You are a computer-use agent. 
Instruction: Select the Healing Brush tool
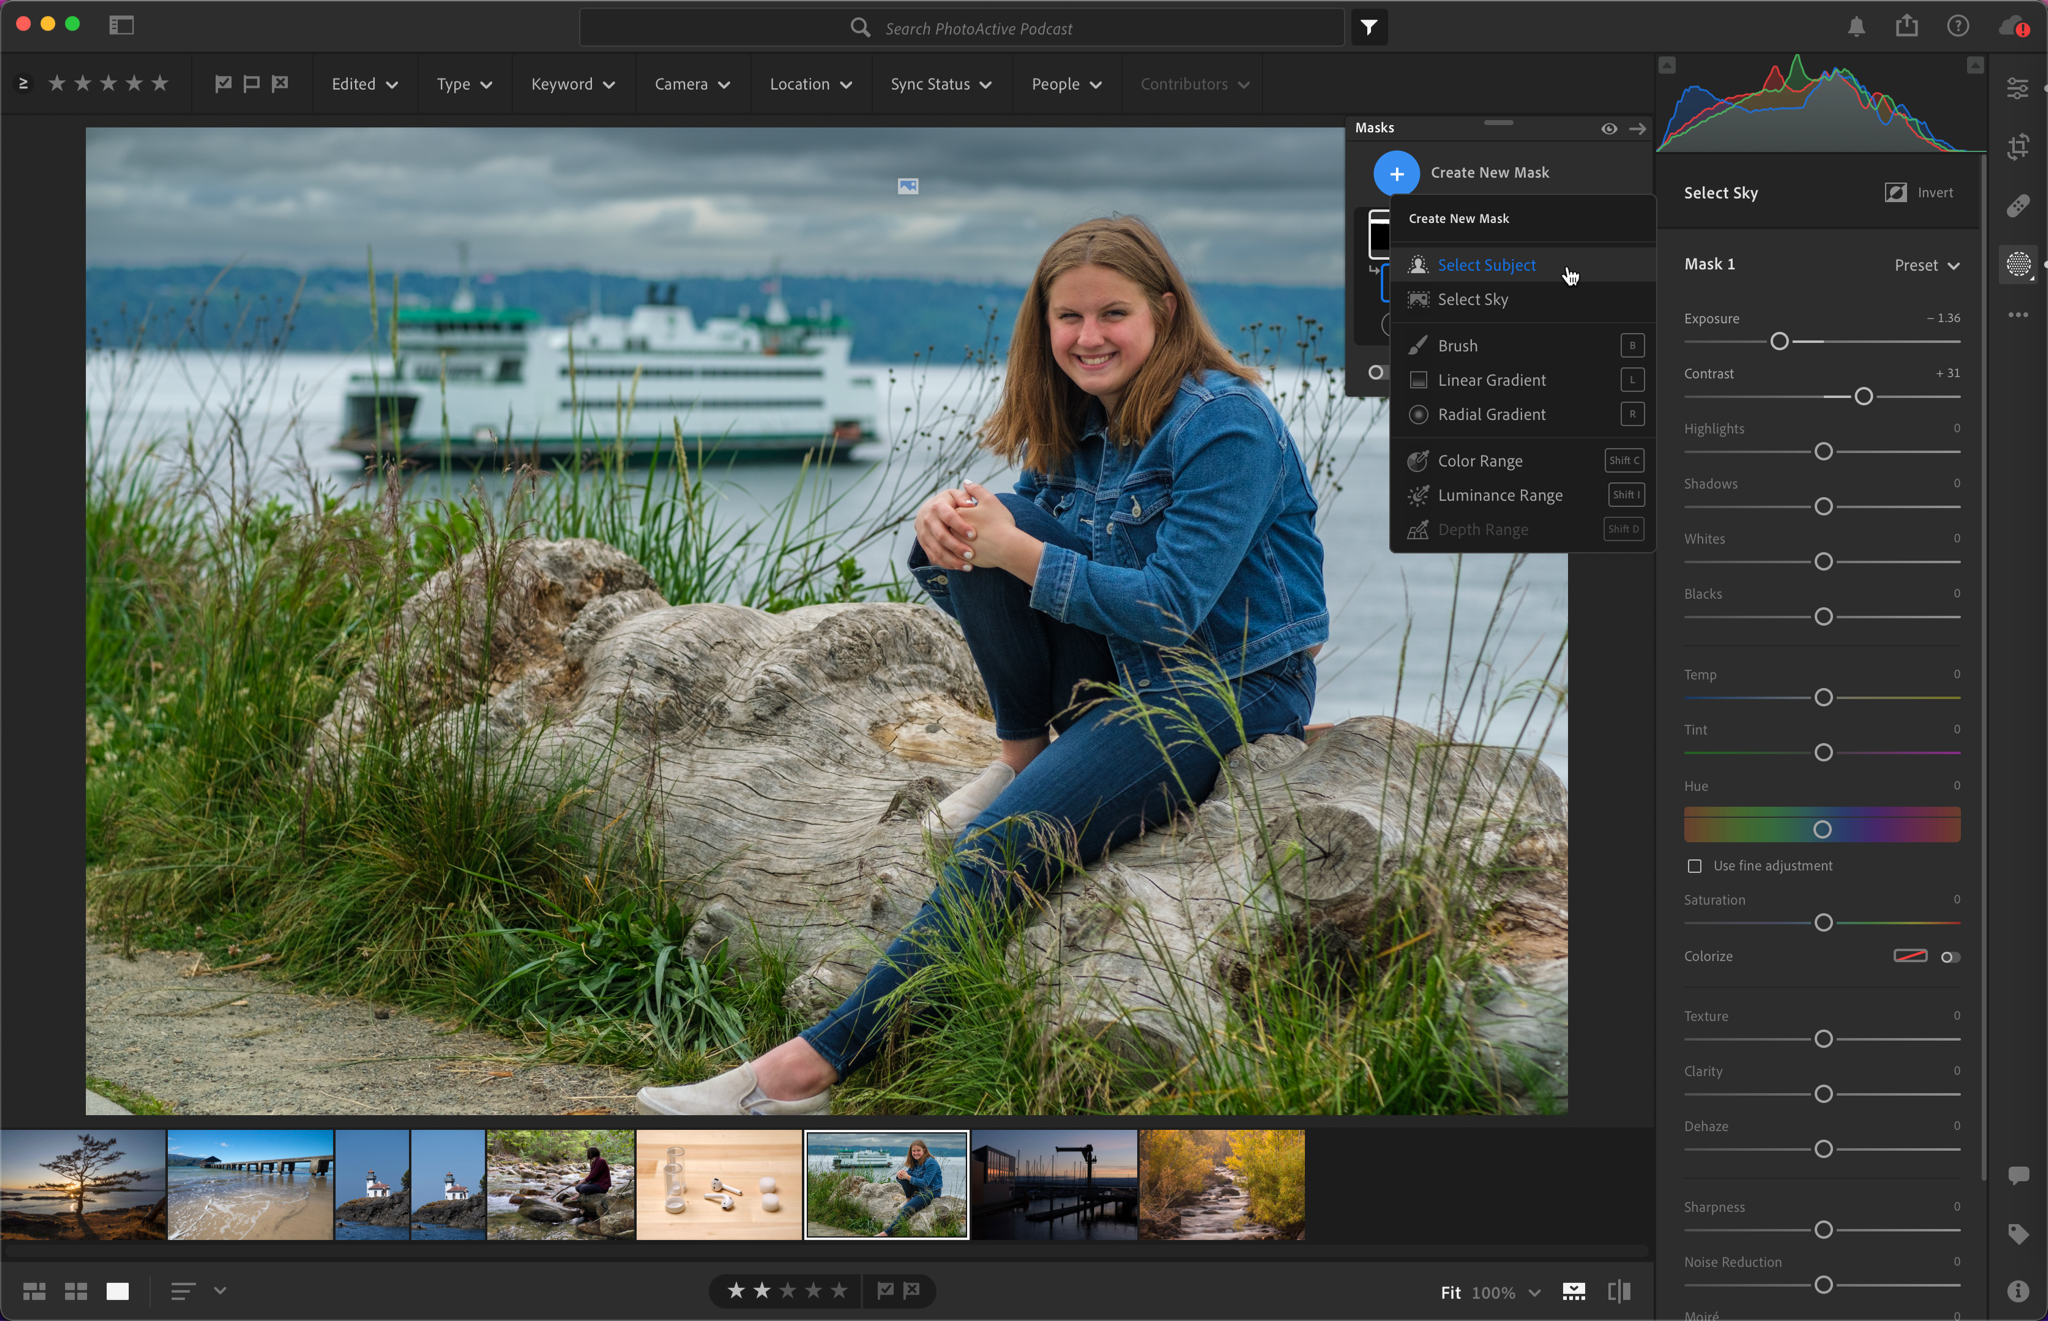coord(2018,206)
